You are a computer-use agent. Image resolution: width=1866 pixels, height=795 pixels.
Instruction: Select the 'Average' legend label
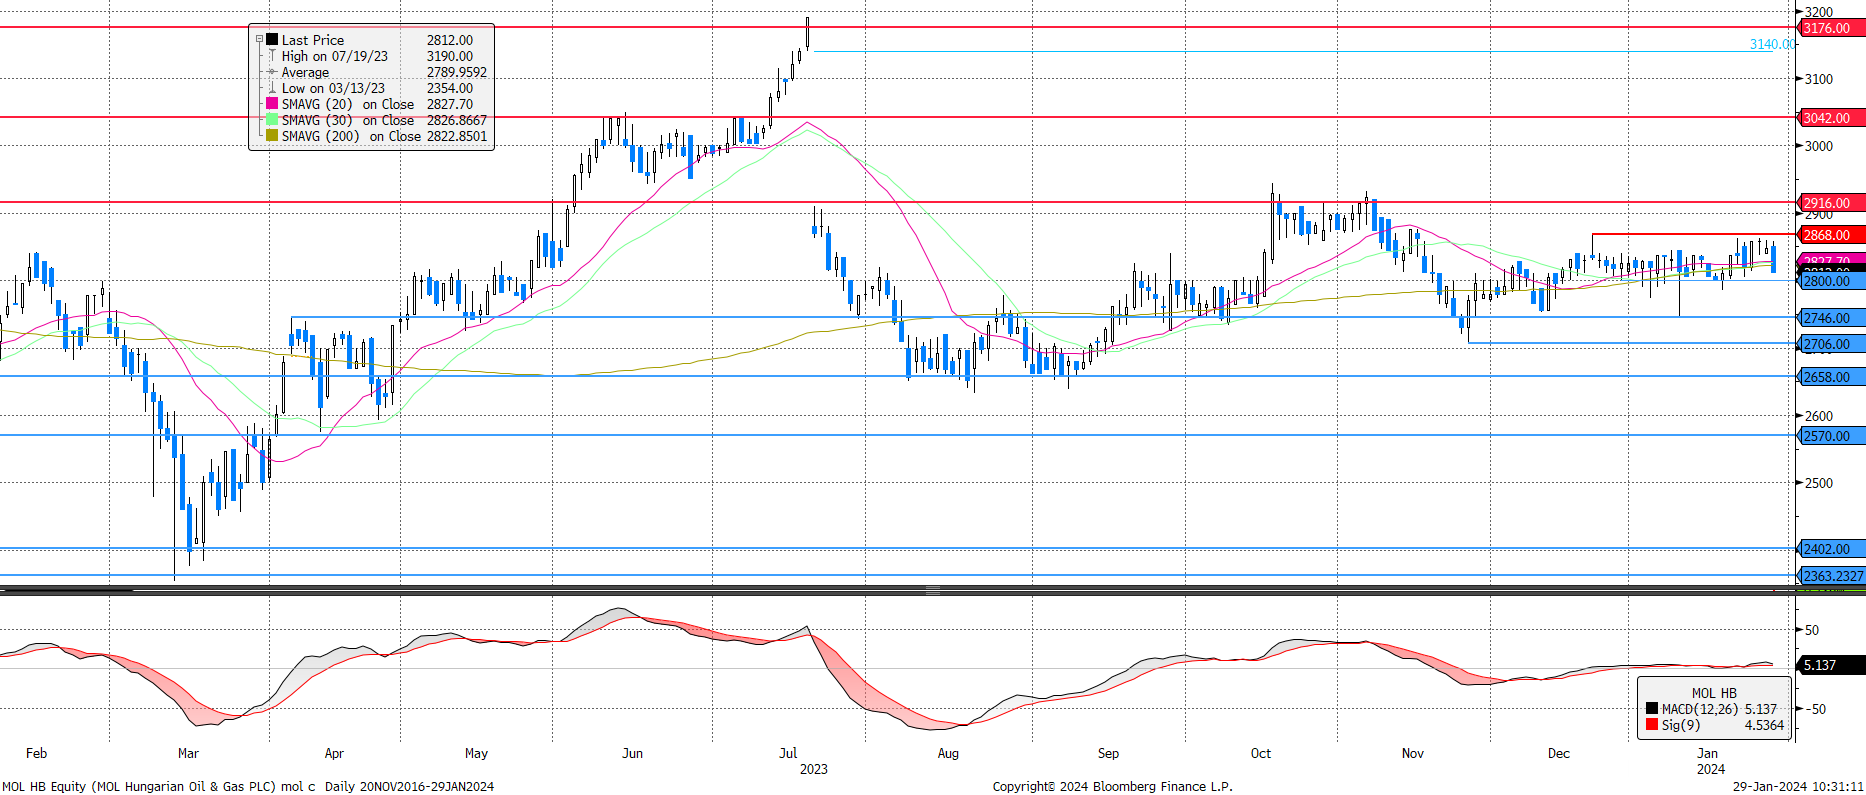click(x=305, y=72)
